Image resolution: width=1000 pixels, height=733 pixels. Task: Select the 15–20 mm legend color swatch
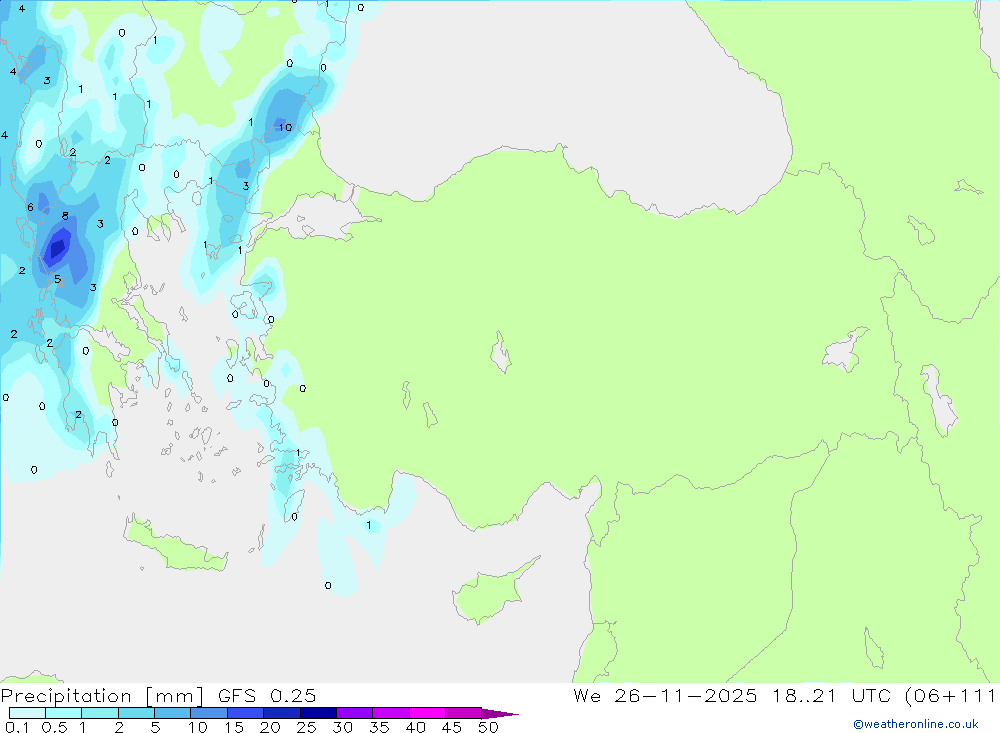tap(245, 713)
